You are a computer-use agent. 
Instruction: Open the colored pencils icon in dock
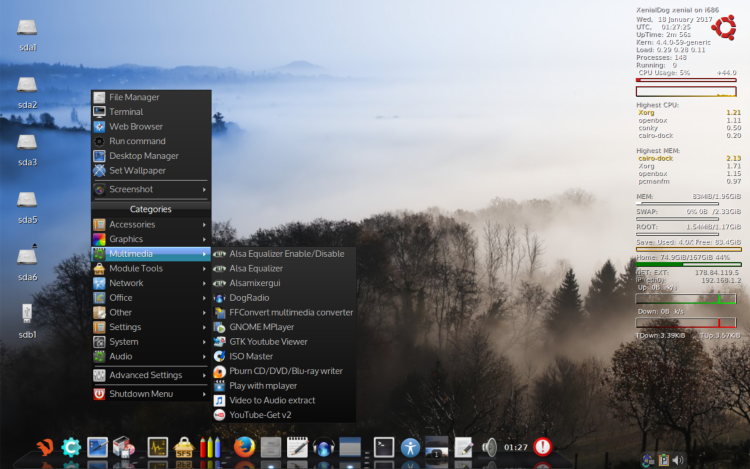tap(210, 447)
